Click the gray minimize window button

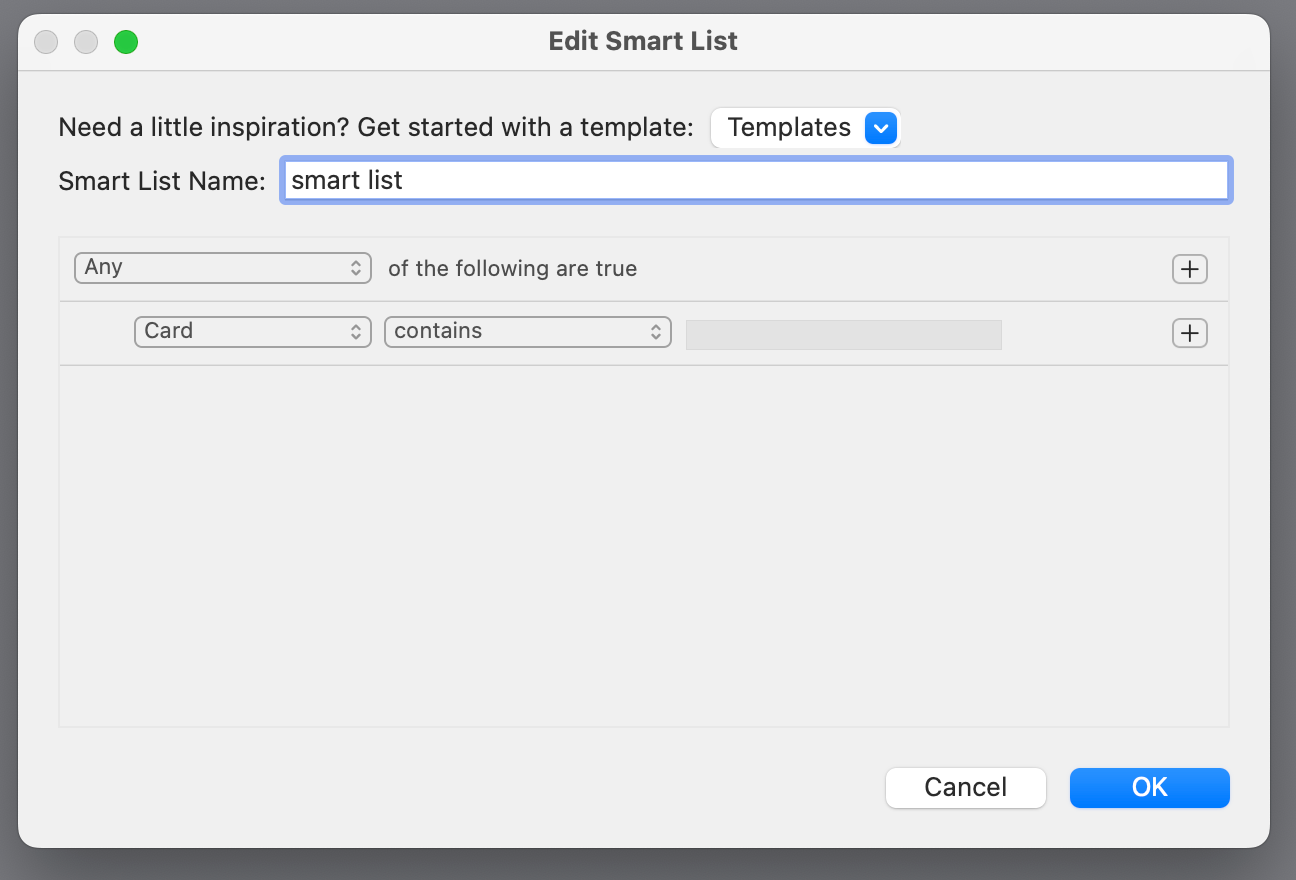(86, 42)
